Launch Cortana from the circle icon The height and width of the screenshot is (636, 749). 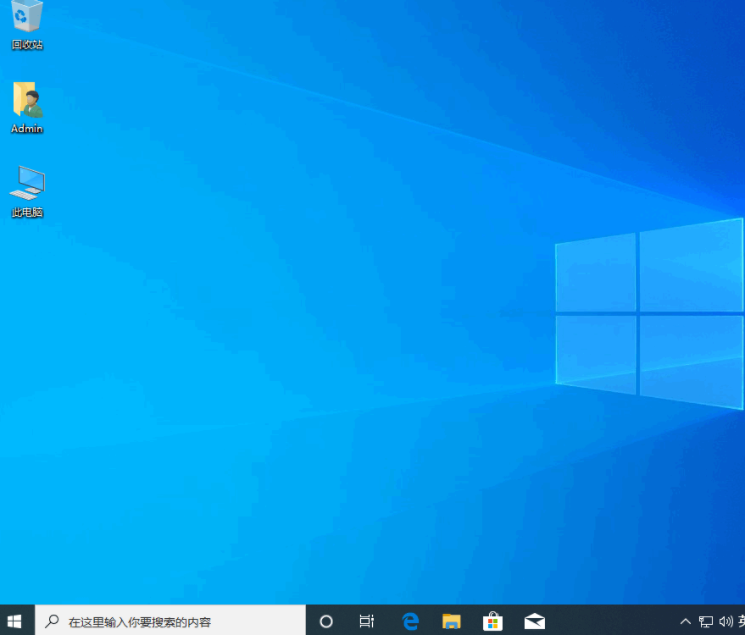(326, 621)
